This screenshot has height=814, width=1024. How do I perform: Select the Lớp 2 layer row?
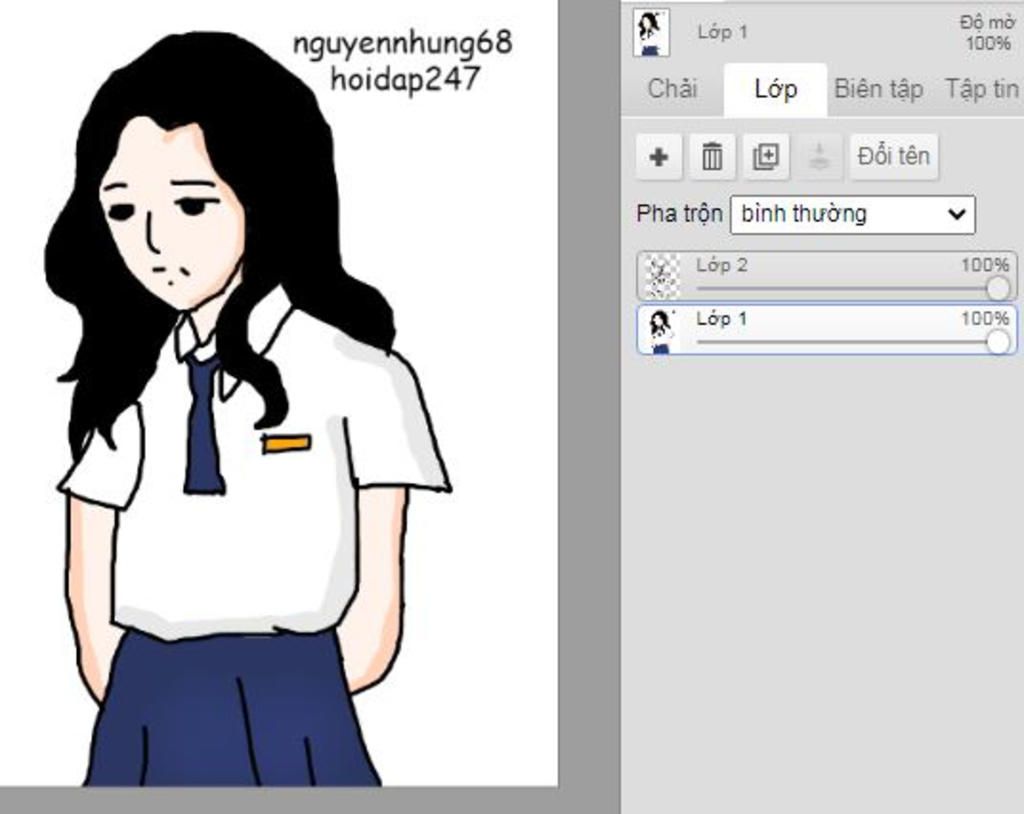tap(827, 276)
